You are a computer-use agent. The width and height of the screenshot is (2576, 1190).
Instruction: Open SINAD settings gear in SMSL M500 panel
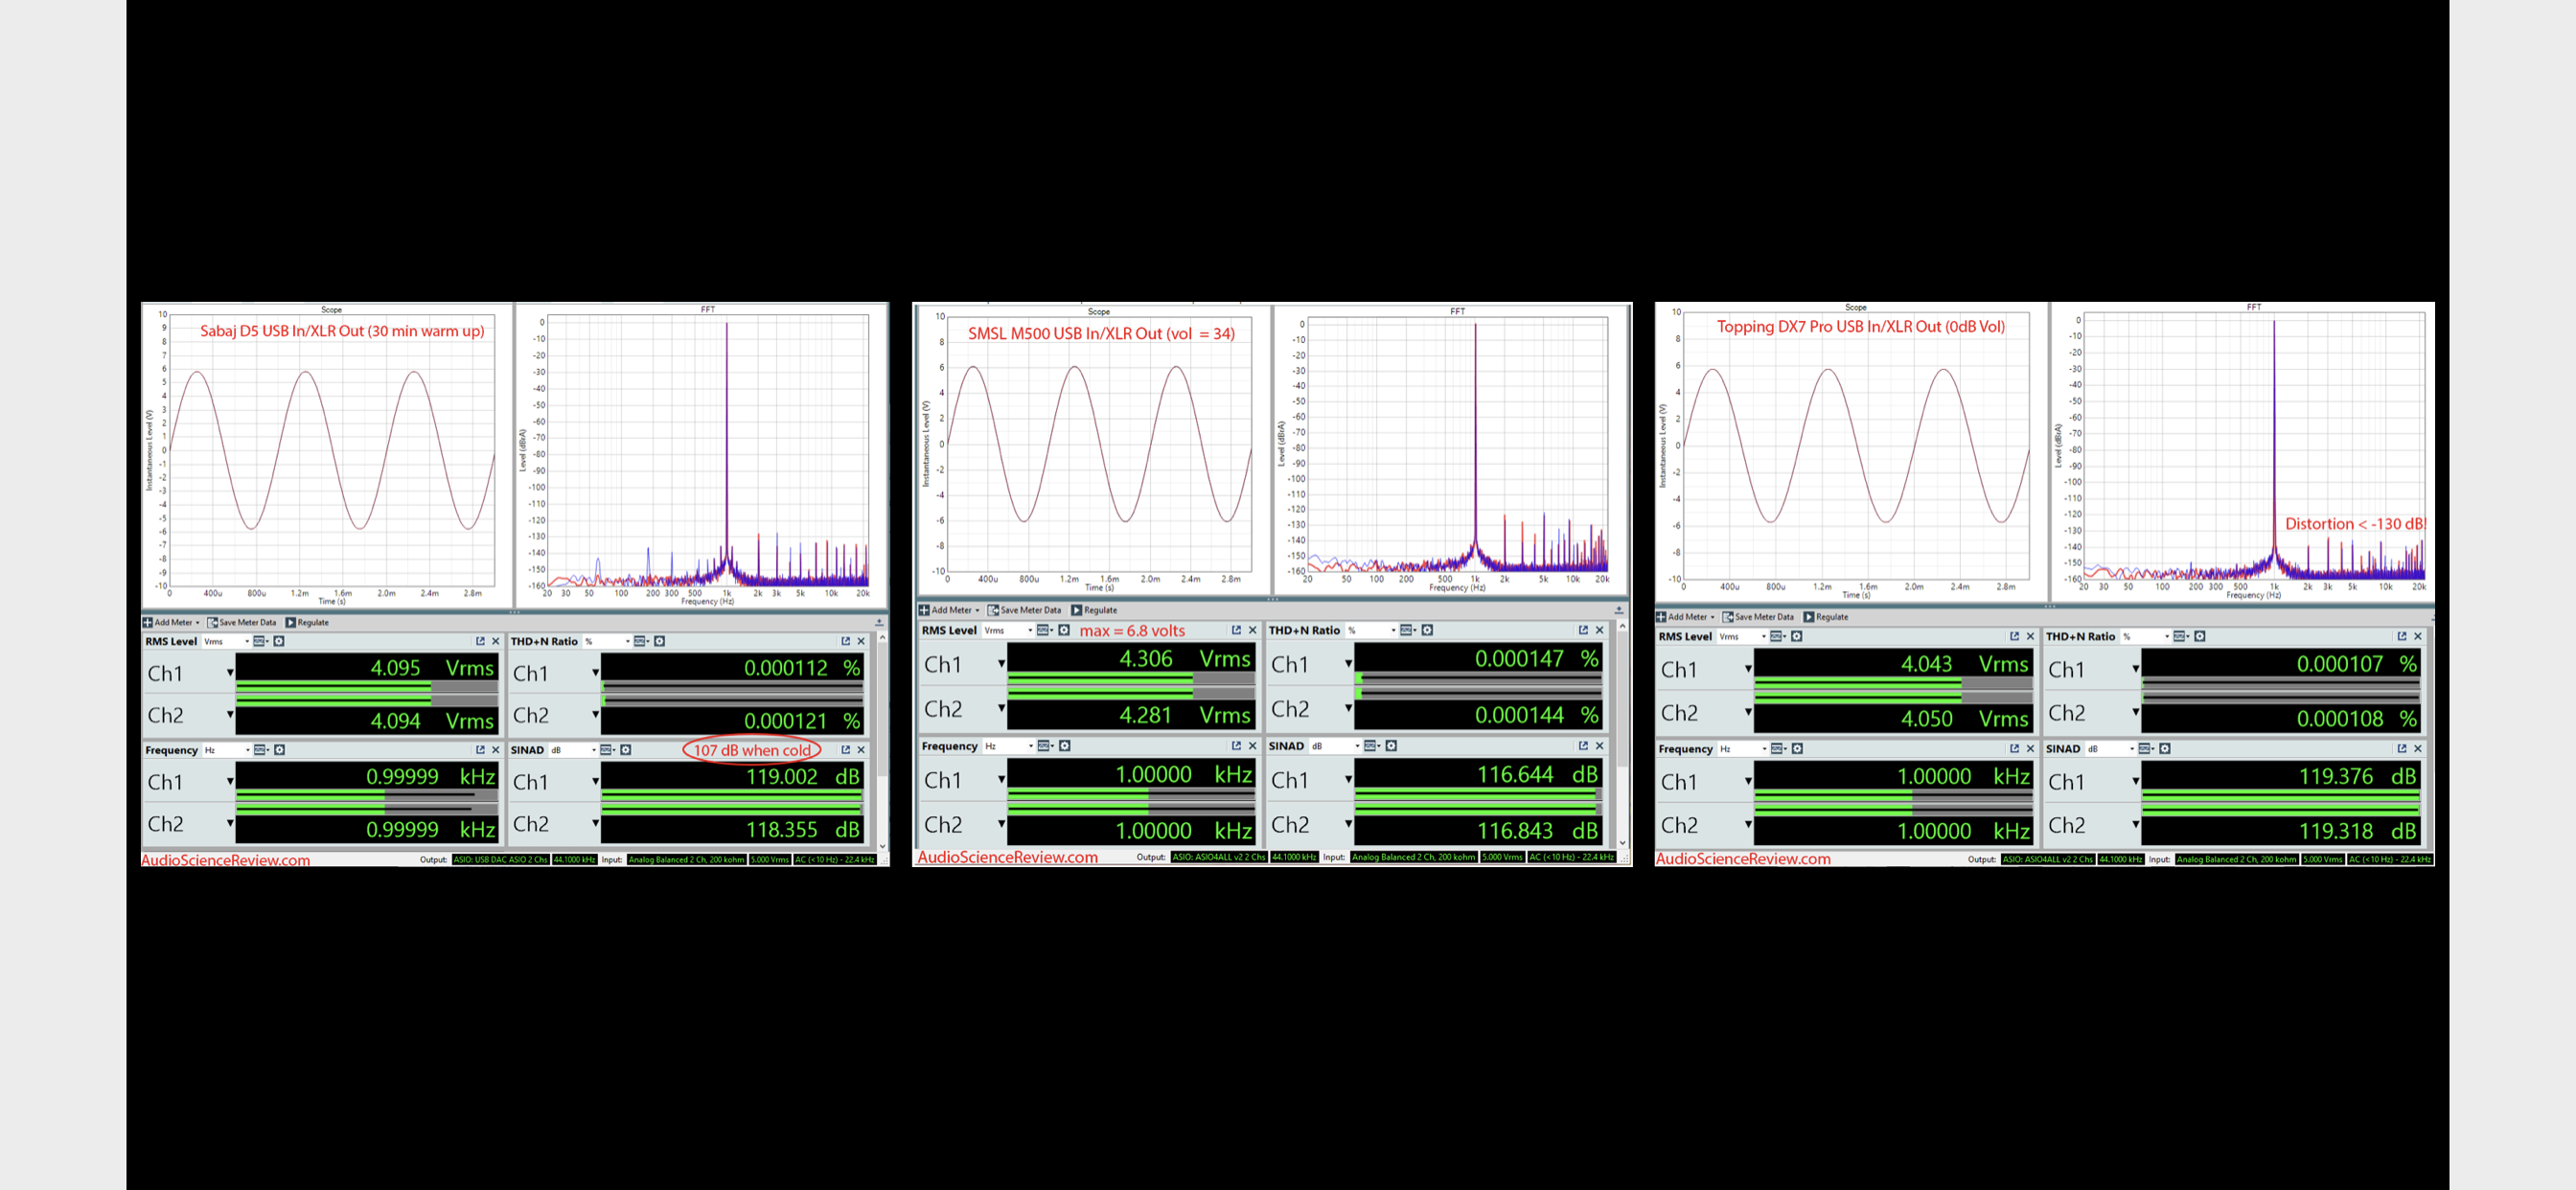coord(1391,746)
